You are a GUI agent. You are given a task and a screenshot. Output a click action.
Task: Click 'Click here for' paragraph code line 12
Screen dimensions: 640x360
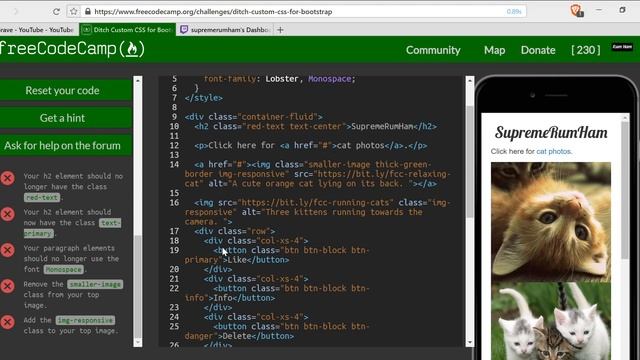click(x=311, y=146)
